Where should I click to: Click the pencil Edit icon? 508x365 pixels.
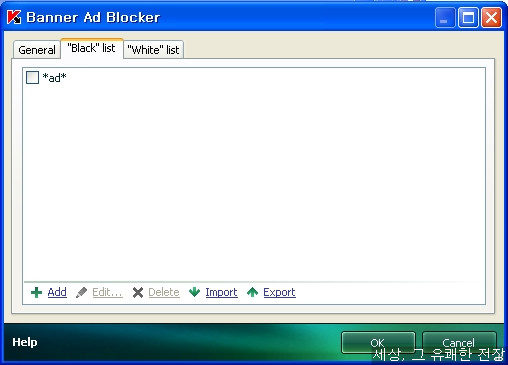click(81, 292)
